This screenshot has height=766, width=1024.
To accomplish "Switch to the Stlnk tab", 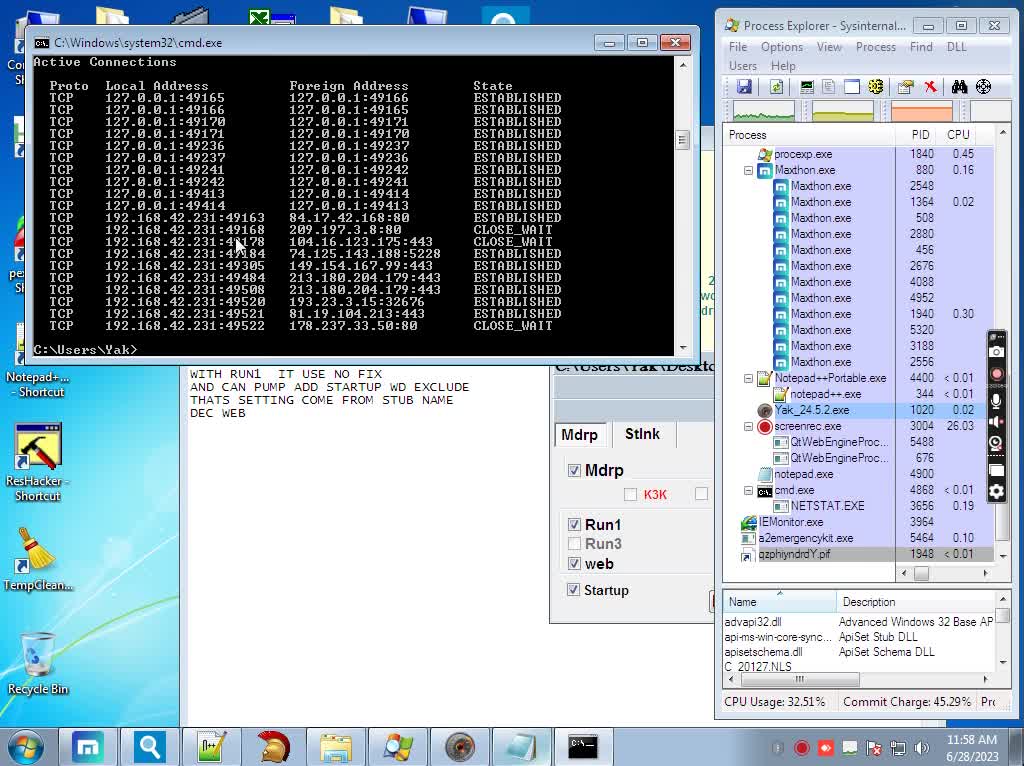I will pyautogui.click(x=642, y=434).
